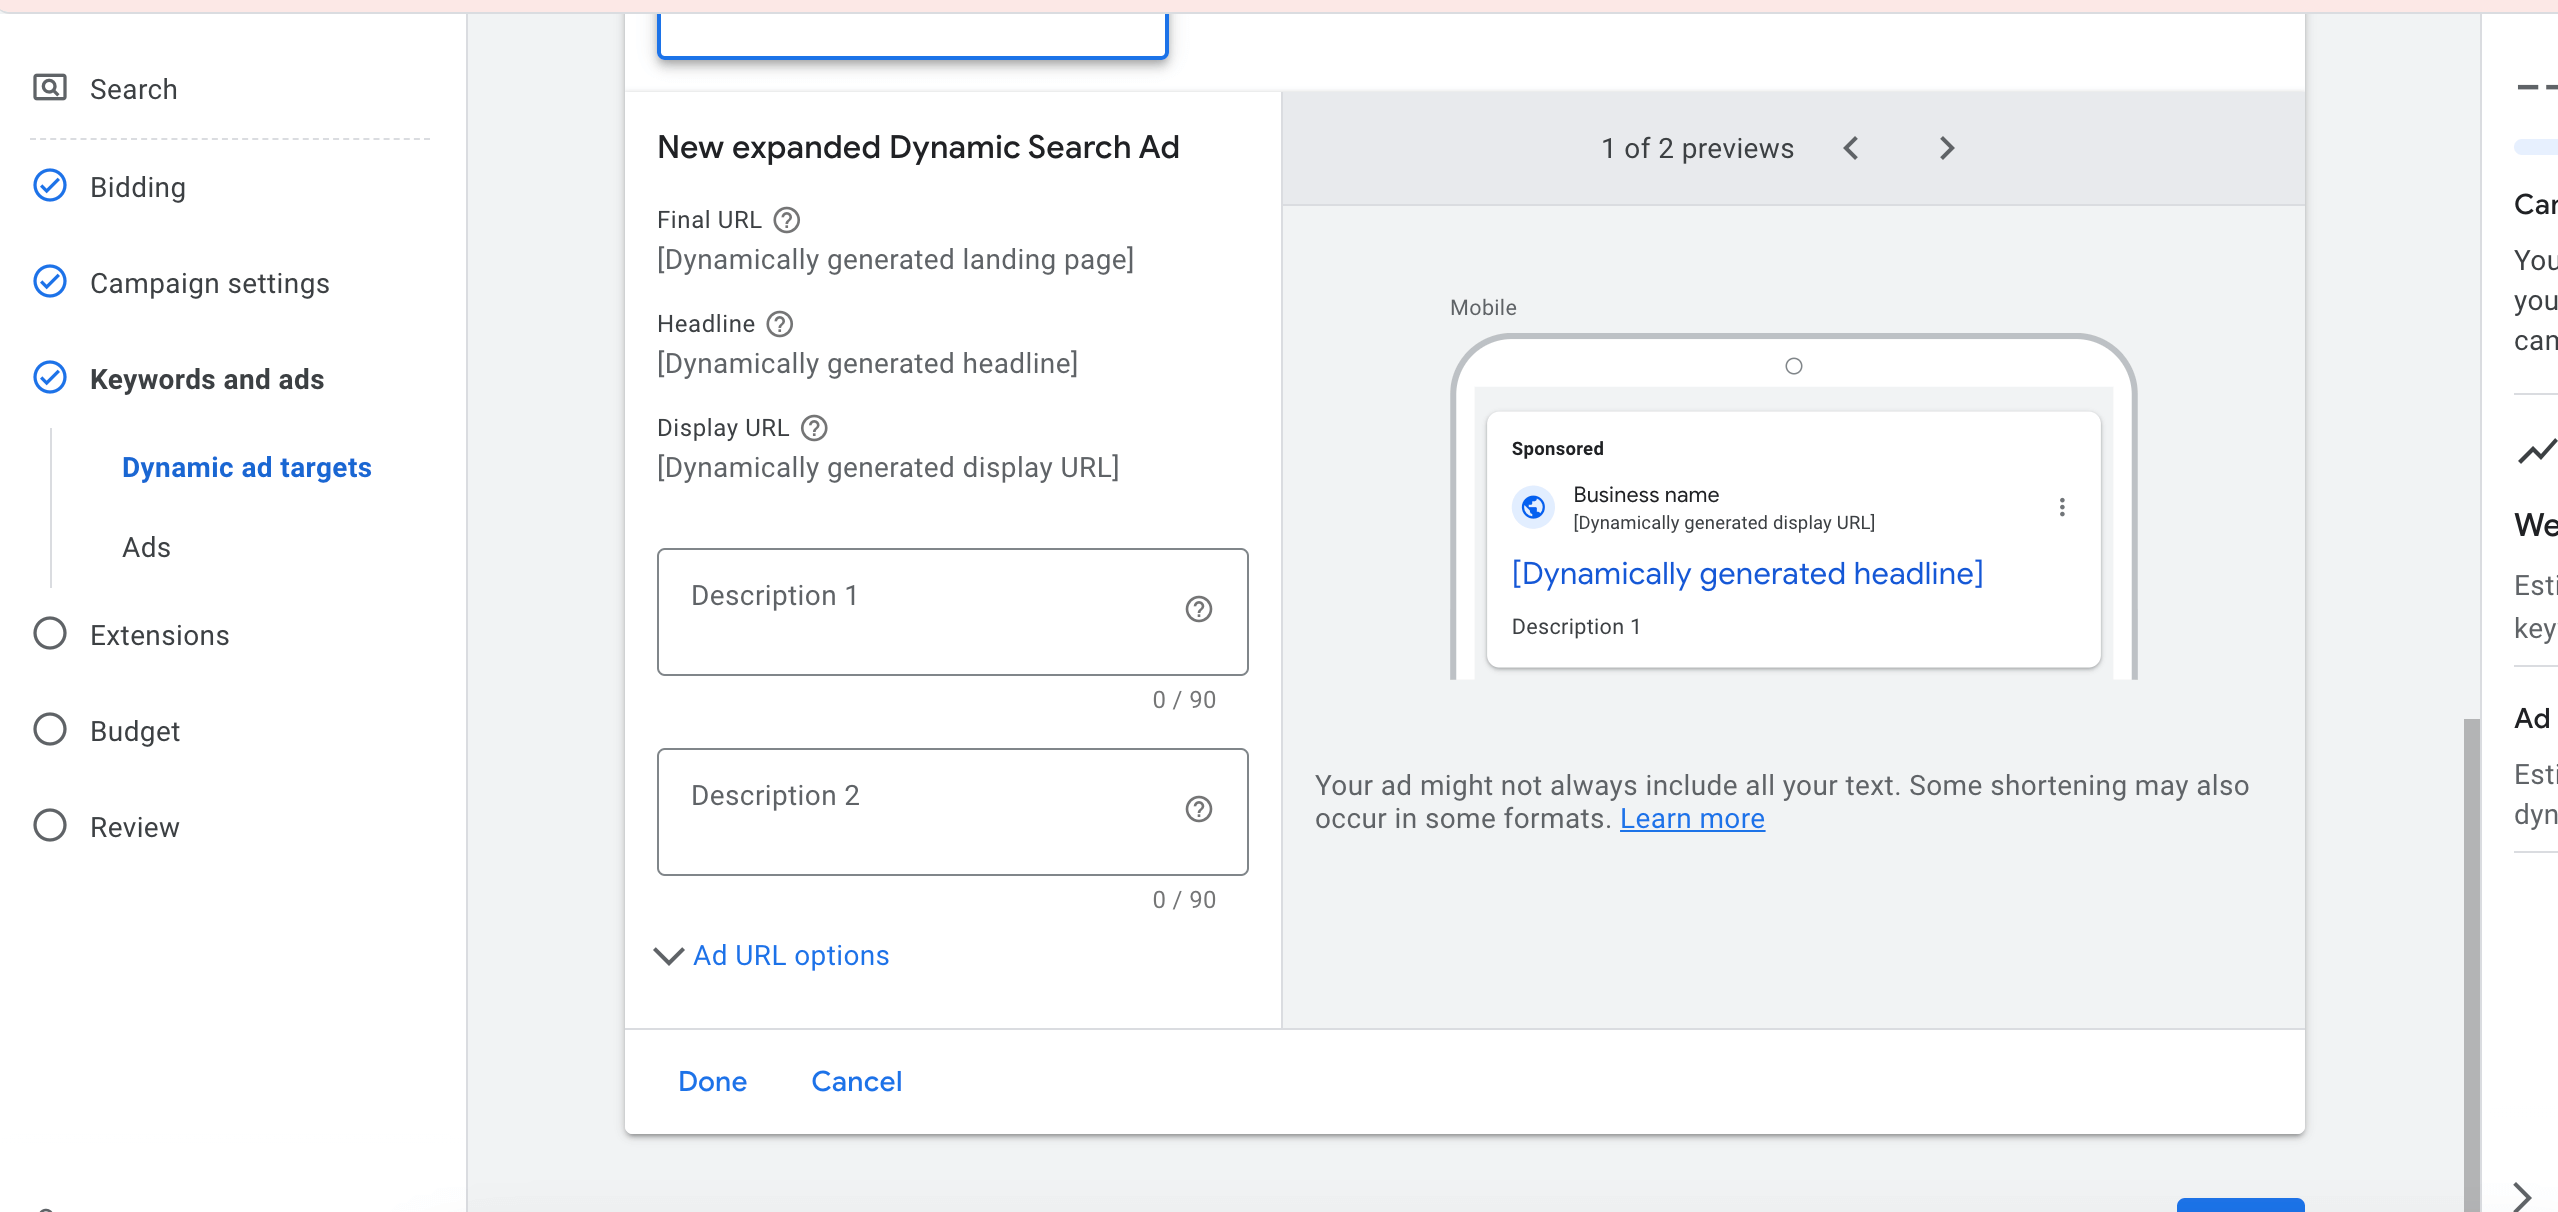
Task: Open Dynamic ad targets section
Action: point(246,467)
